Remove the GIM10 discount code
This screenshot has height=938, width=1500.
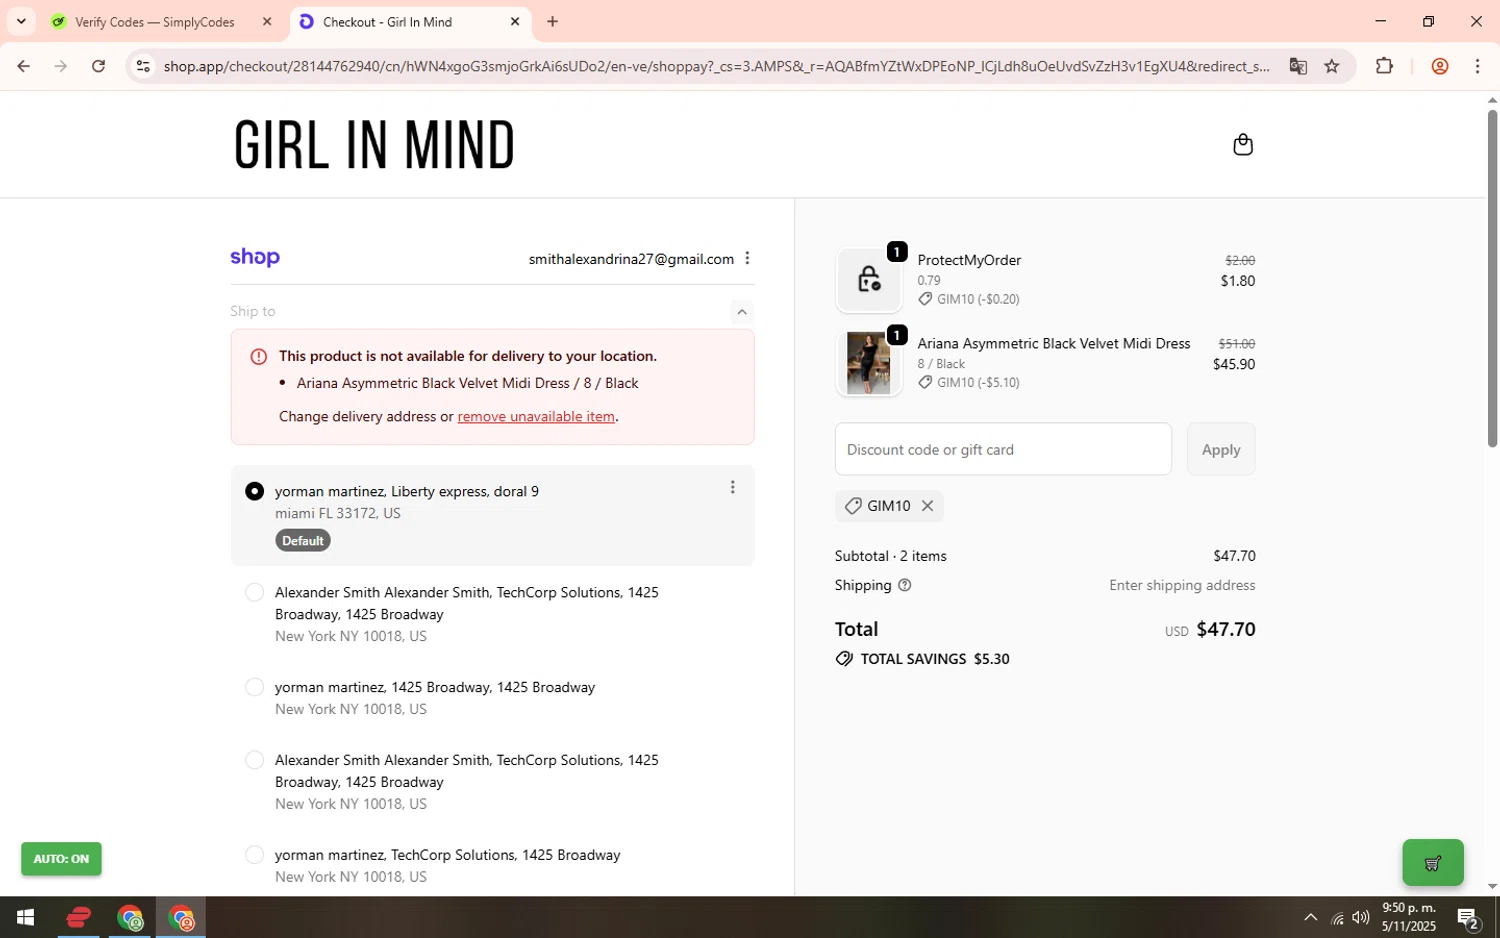pos(927,506)
